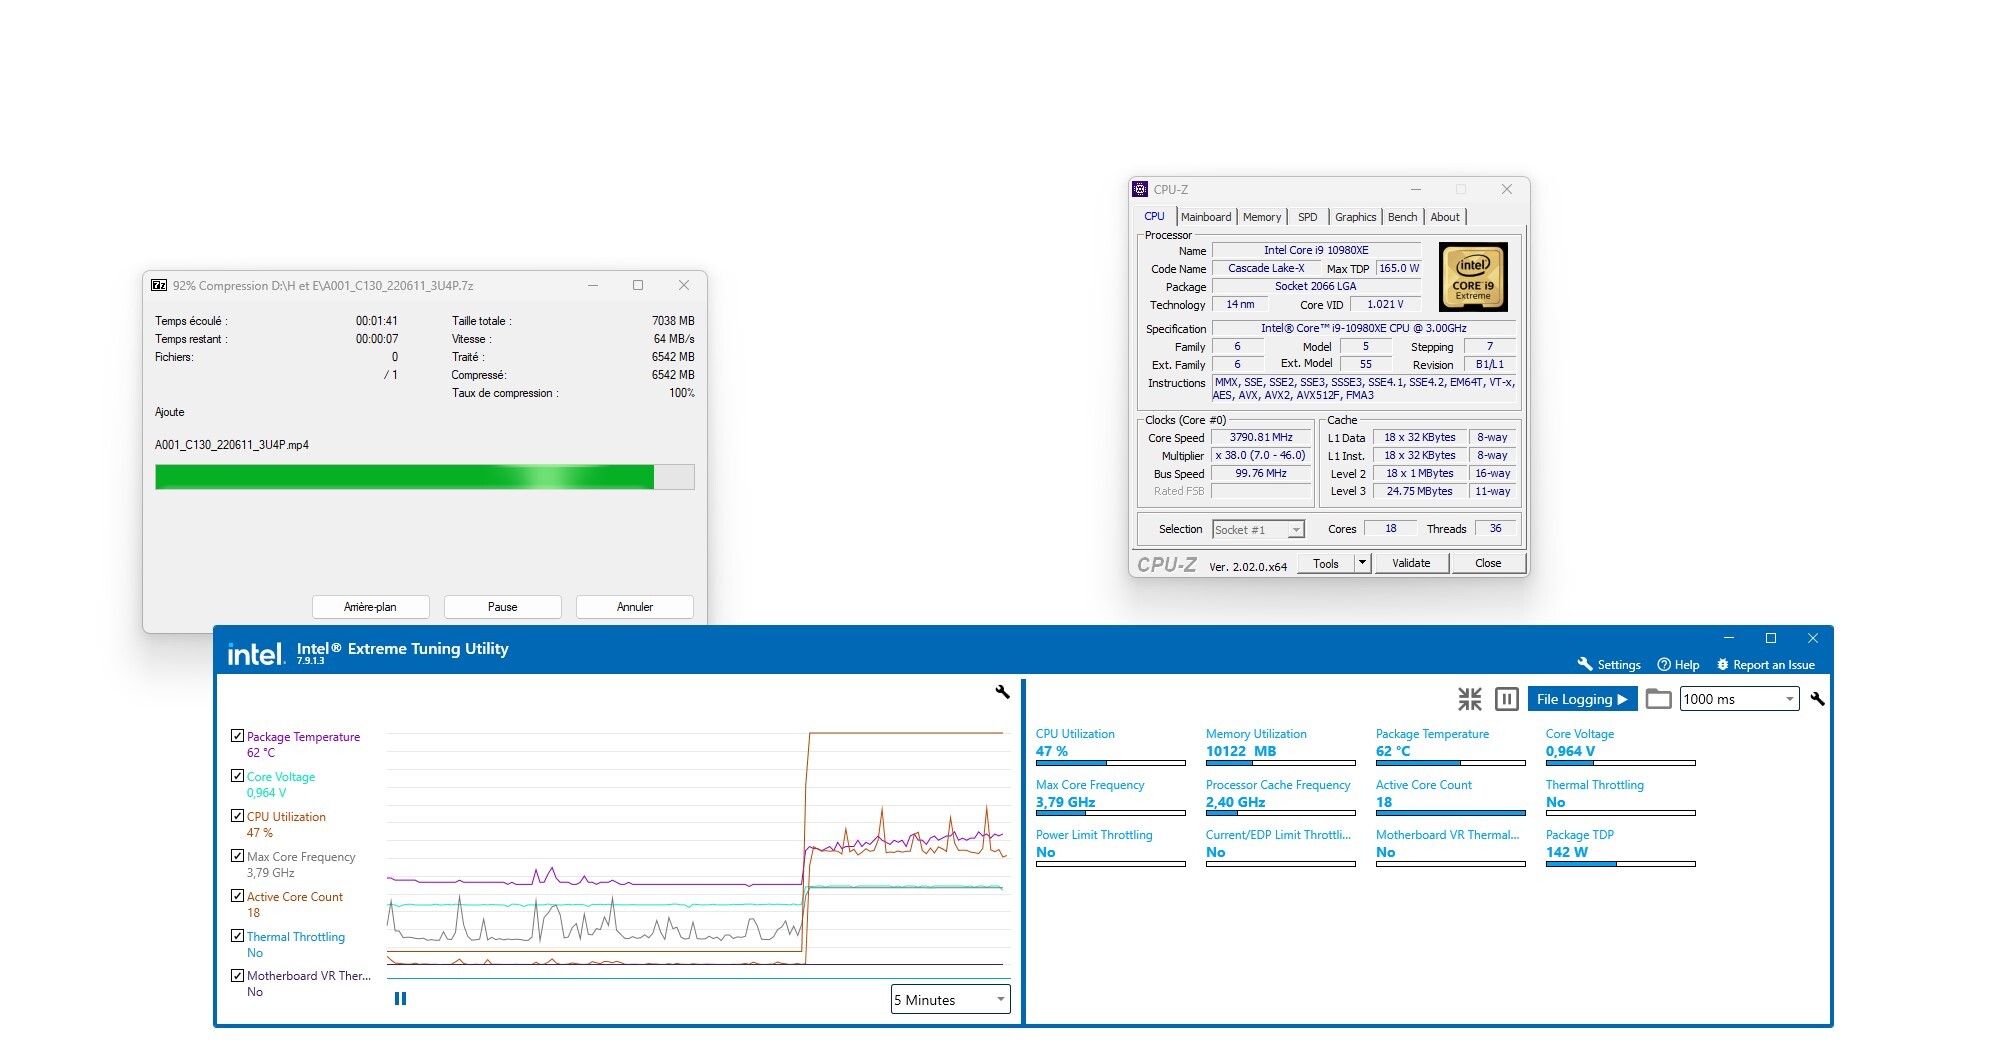The width and height of the screenshot is (2002, 1060).
Task: Click the Intel Core i9 Extreme badge
Action: click(x=1473, y=277)
